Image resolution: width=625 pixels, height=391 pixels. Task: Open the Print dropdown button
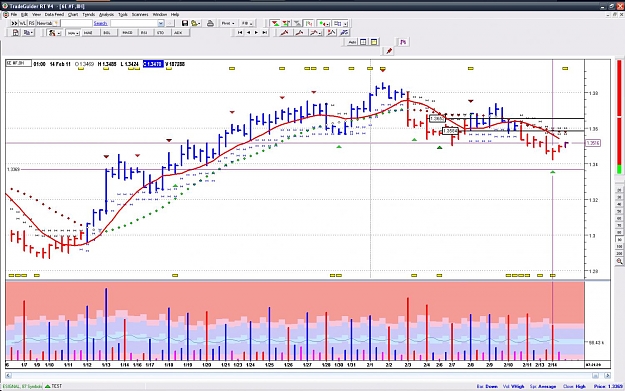coord(228,23)
